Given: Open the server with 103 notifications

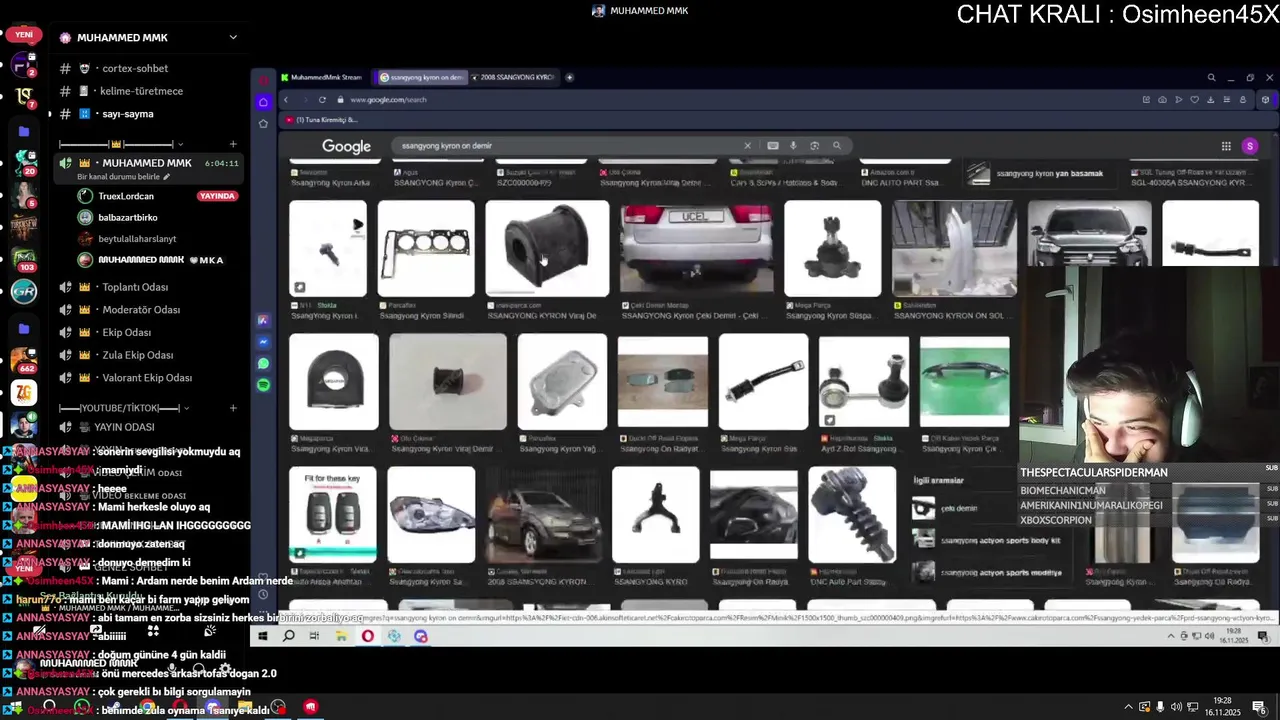Looking at the screenshot, I should coord(24,259).
